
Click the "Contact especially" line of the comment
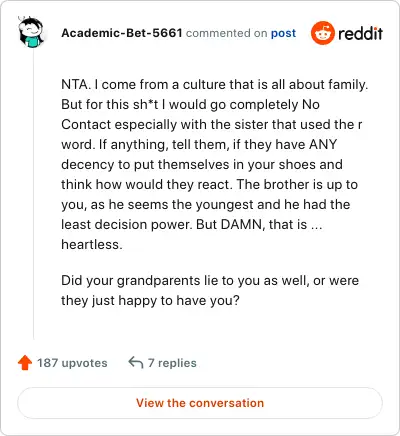[212, 124]
